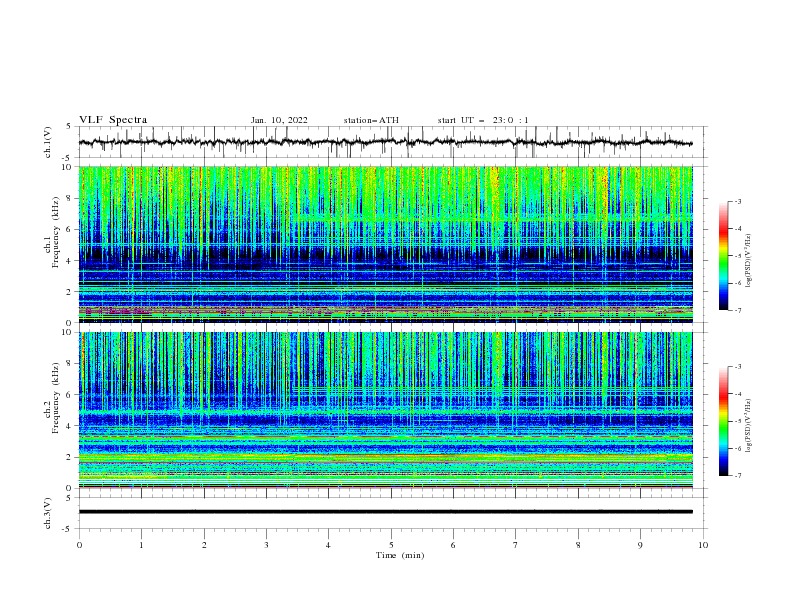Click the "4" kHz tick on ch.1 axis

tap(71, 261)
